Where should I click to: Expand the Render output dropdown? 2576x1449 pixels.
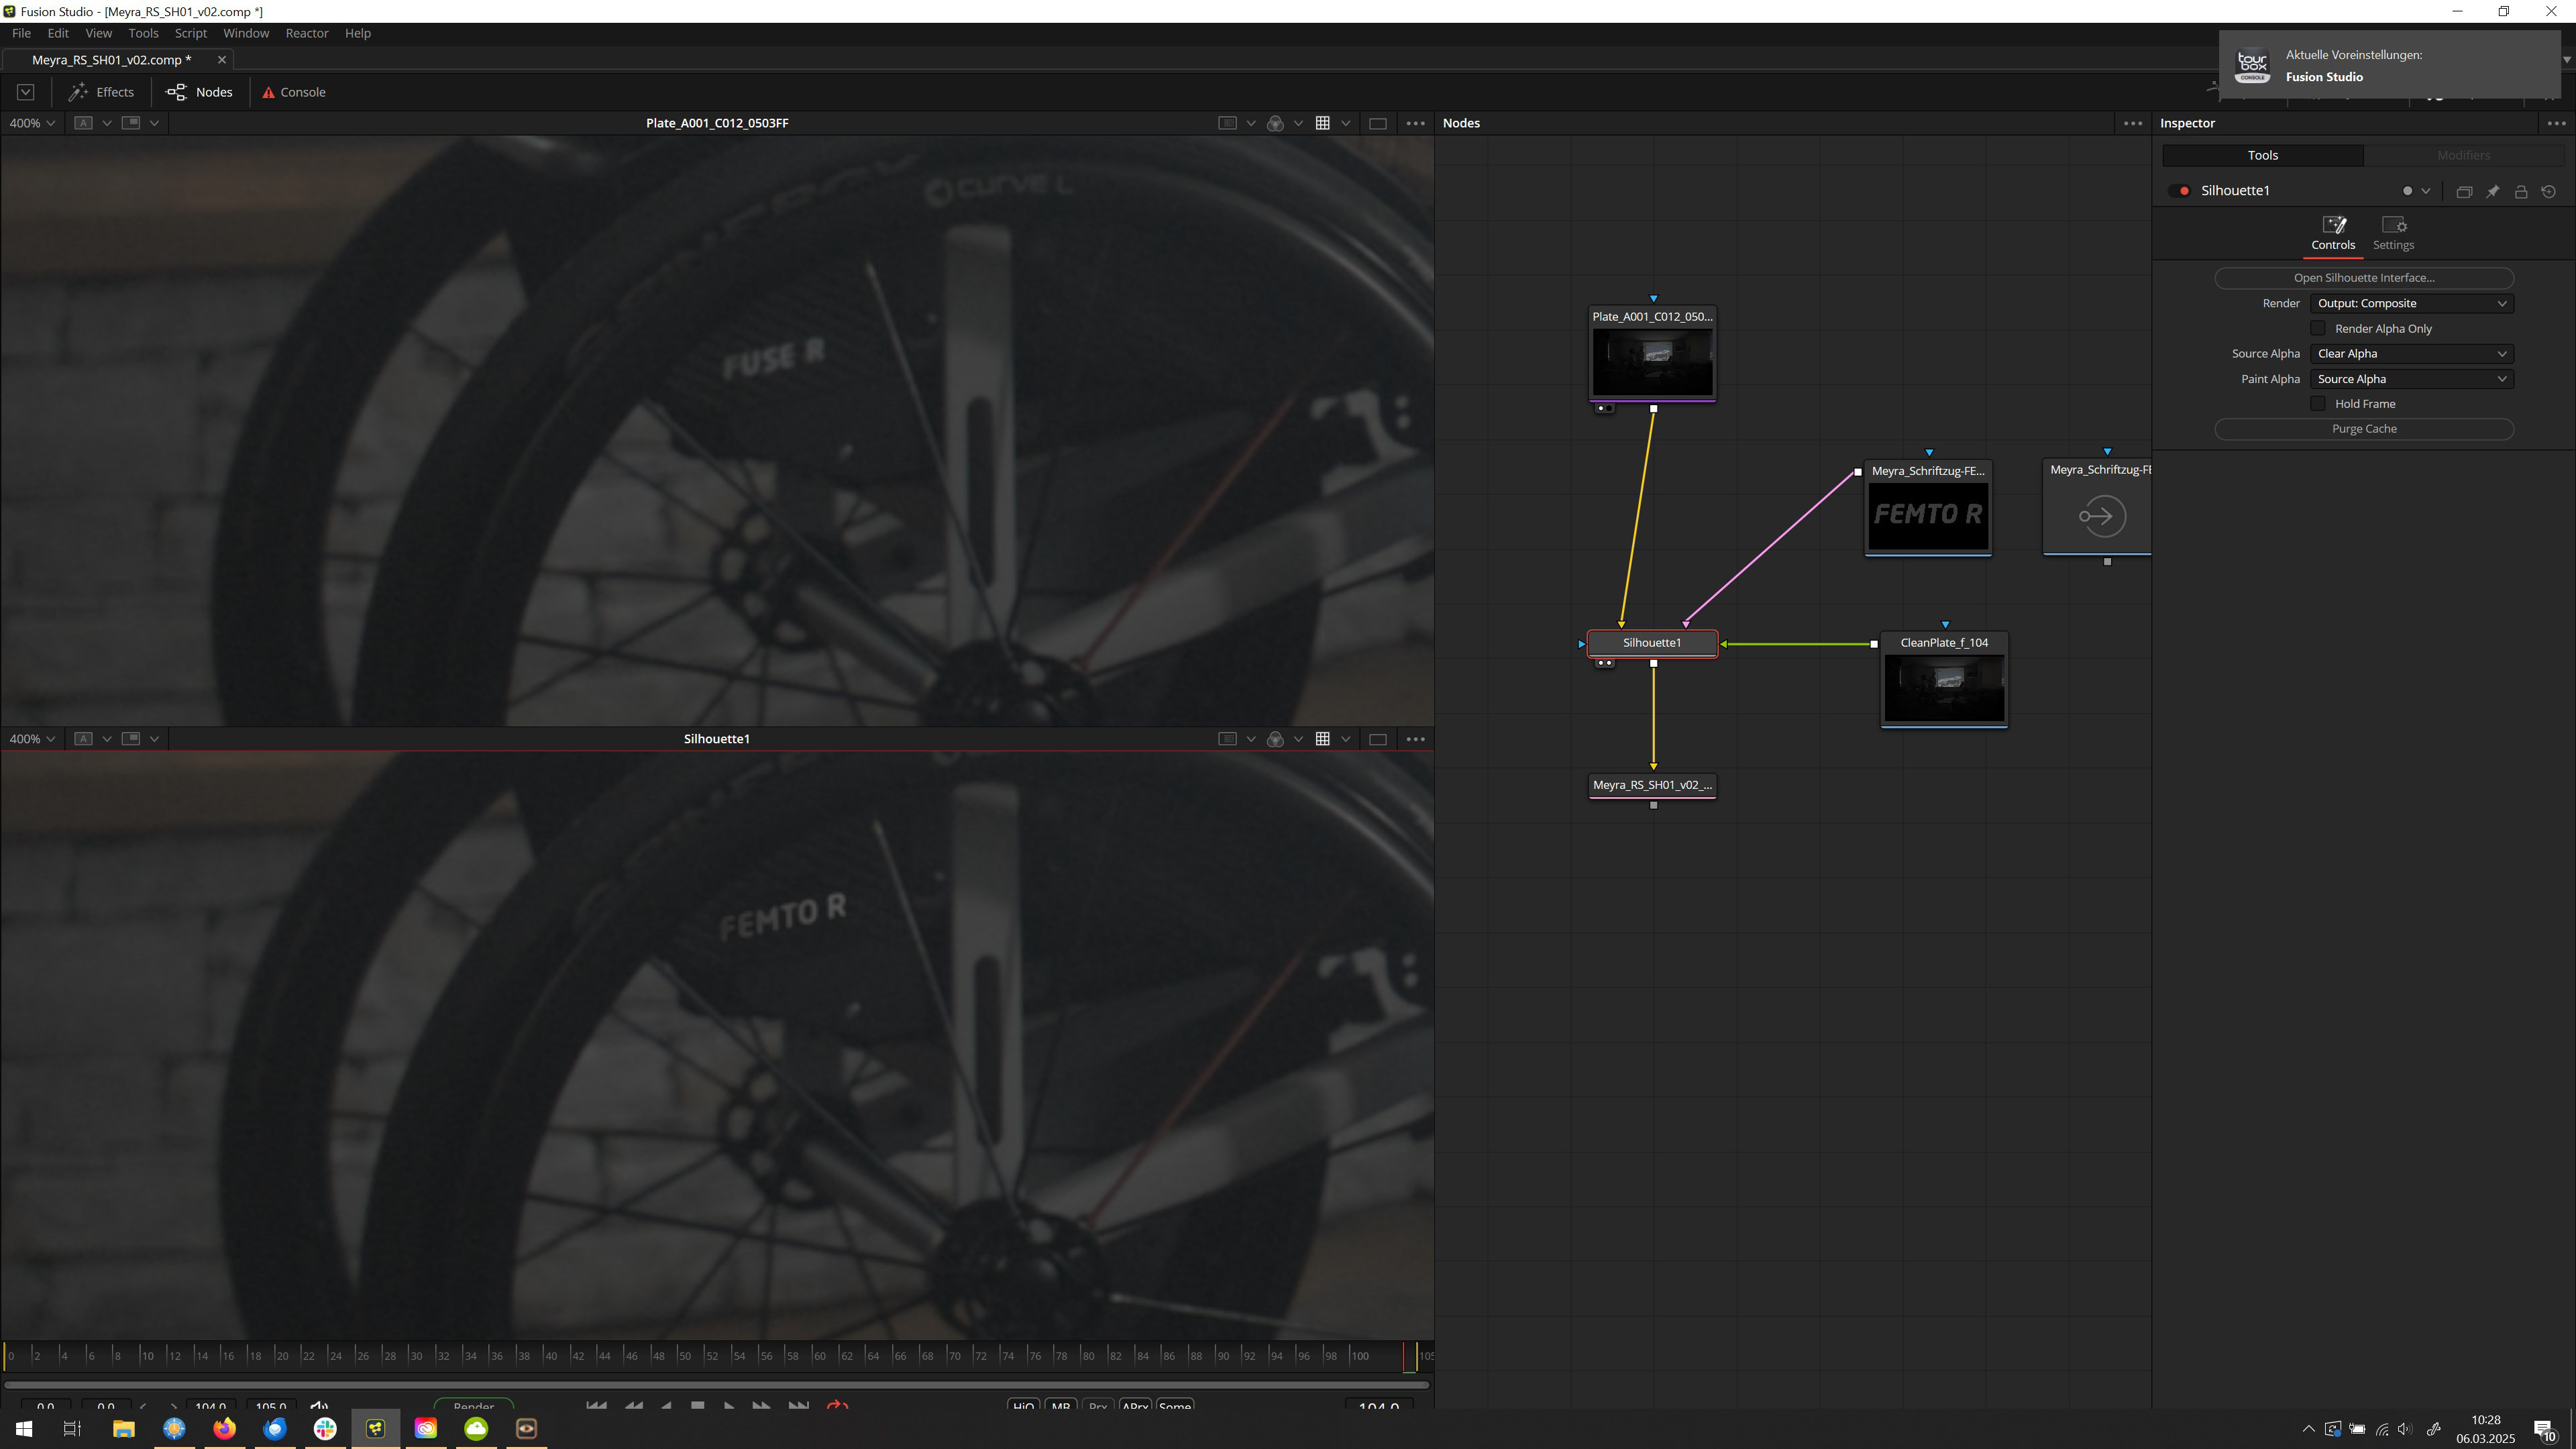2411,303
